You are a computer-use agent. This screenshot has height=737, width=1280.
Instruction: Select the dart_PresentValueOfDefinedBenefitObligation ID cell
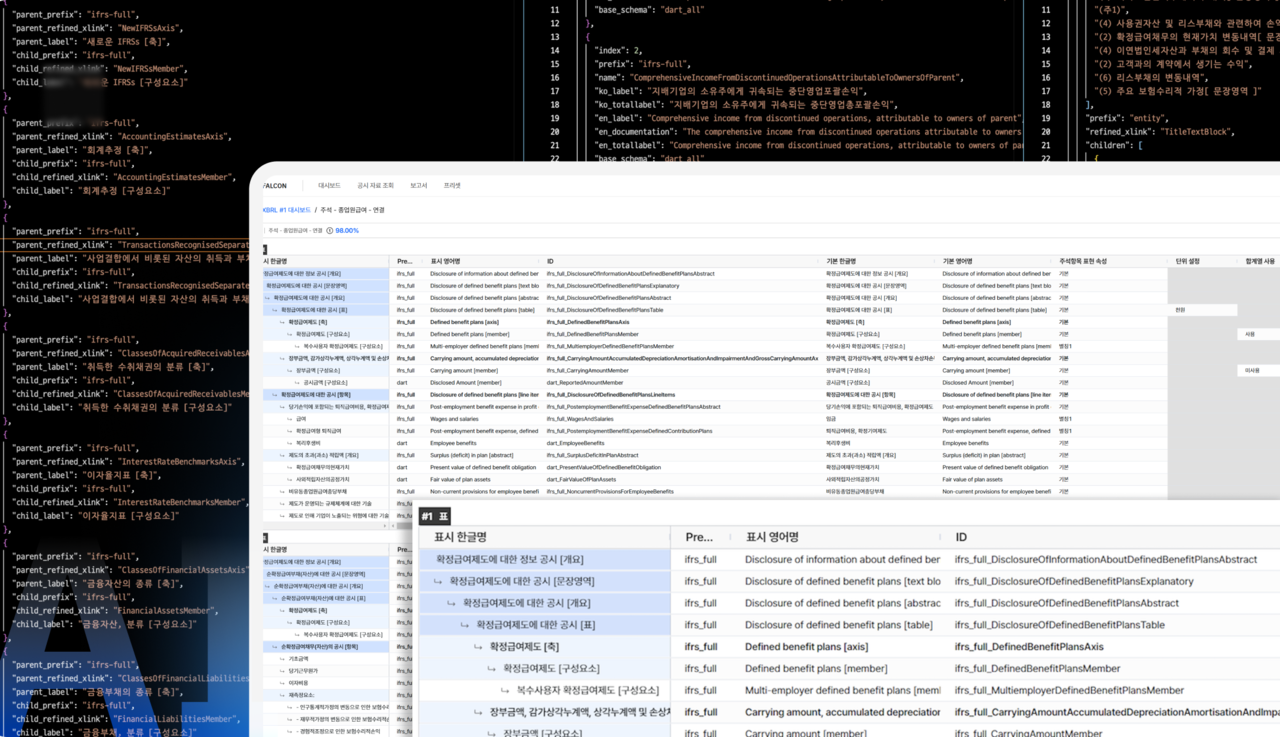click(603, 467)
